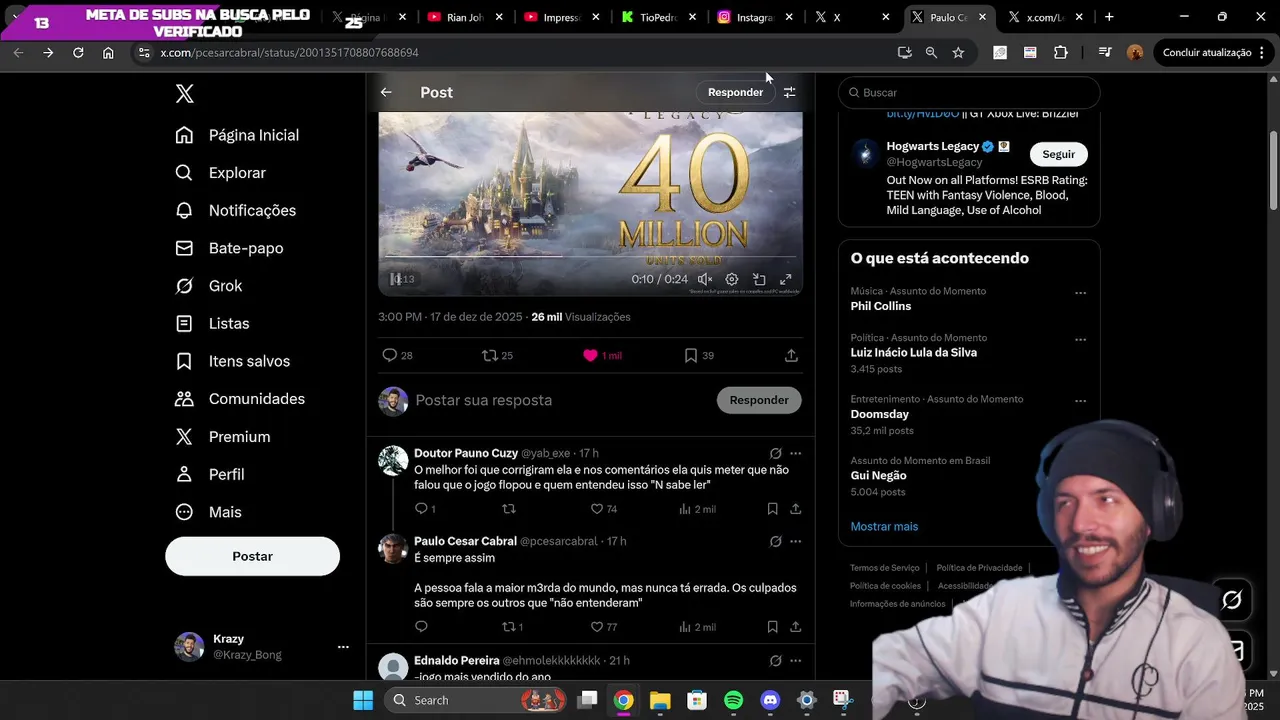
Task: Click 26 mil Visualizações link
Action: click(x=581, y=317)
